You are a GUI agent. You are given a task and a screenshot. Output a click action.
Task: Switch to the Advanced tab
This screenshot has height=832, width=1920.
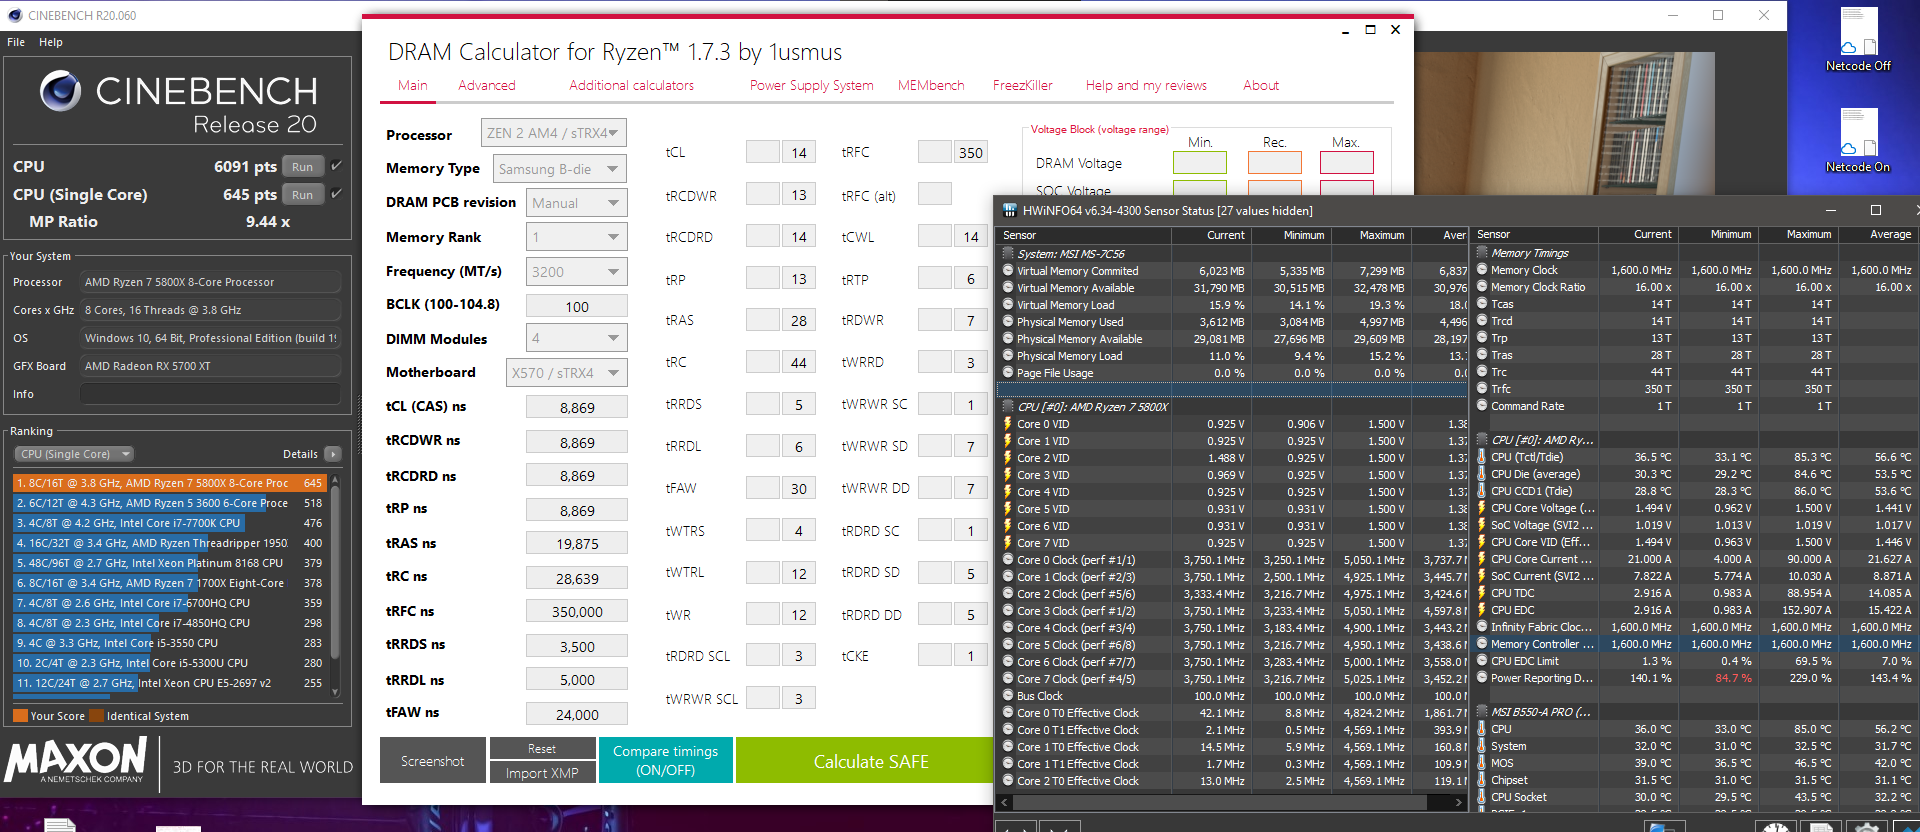click(487, 86)
